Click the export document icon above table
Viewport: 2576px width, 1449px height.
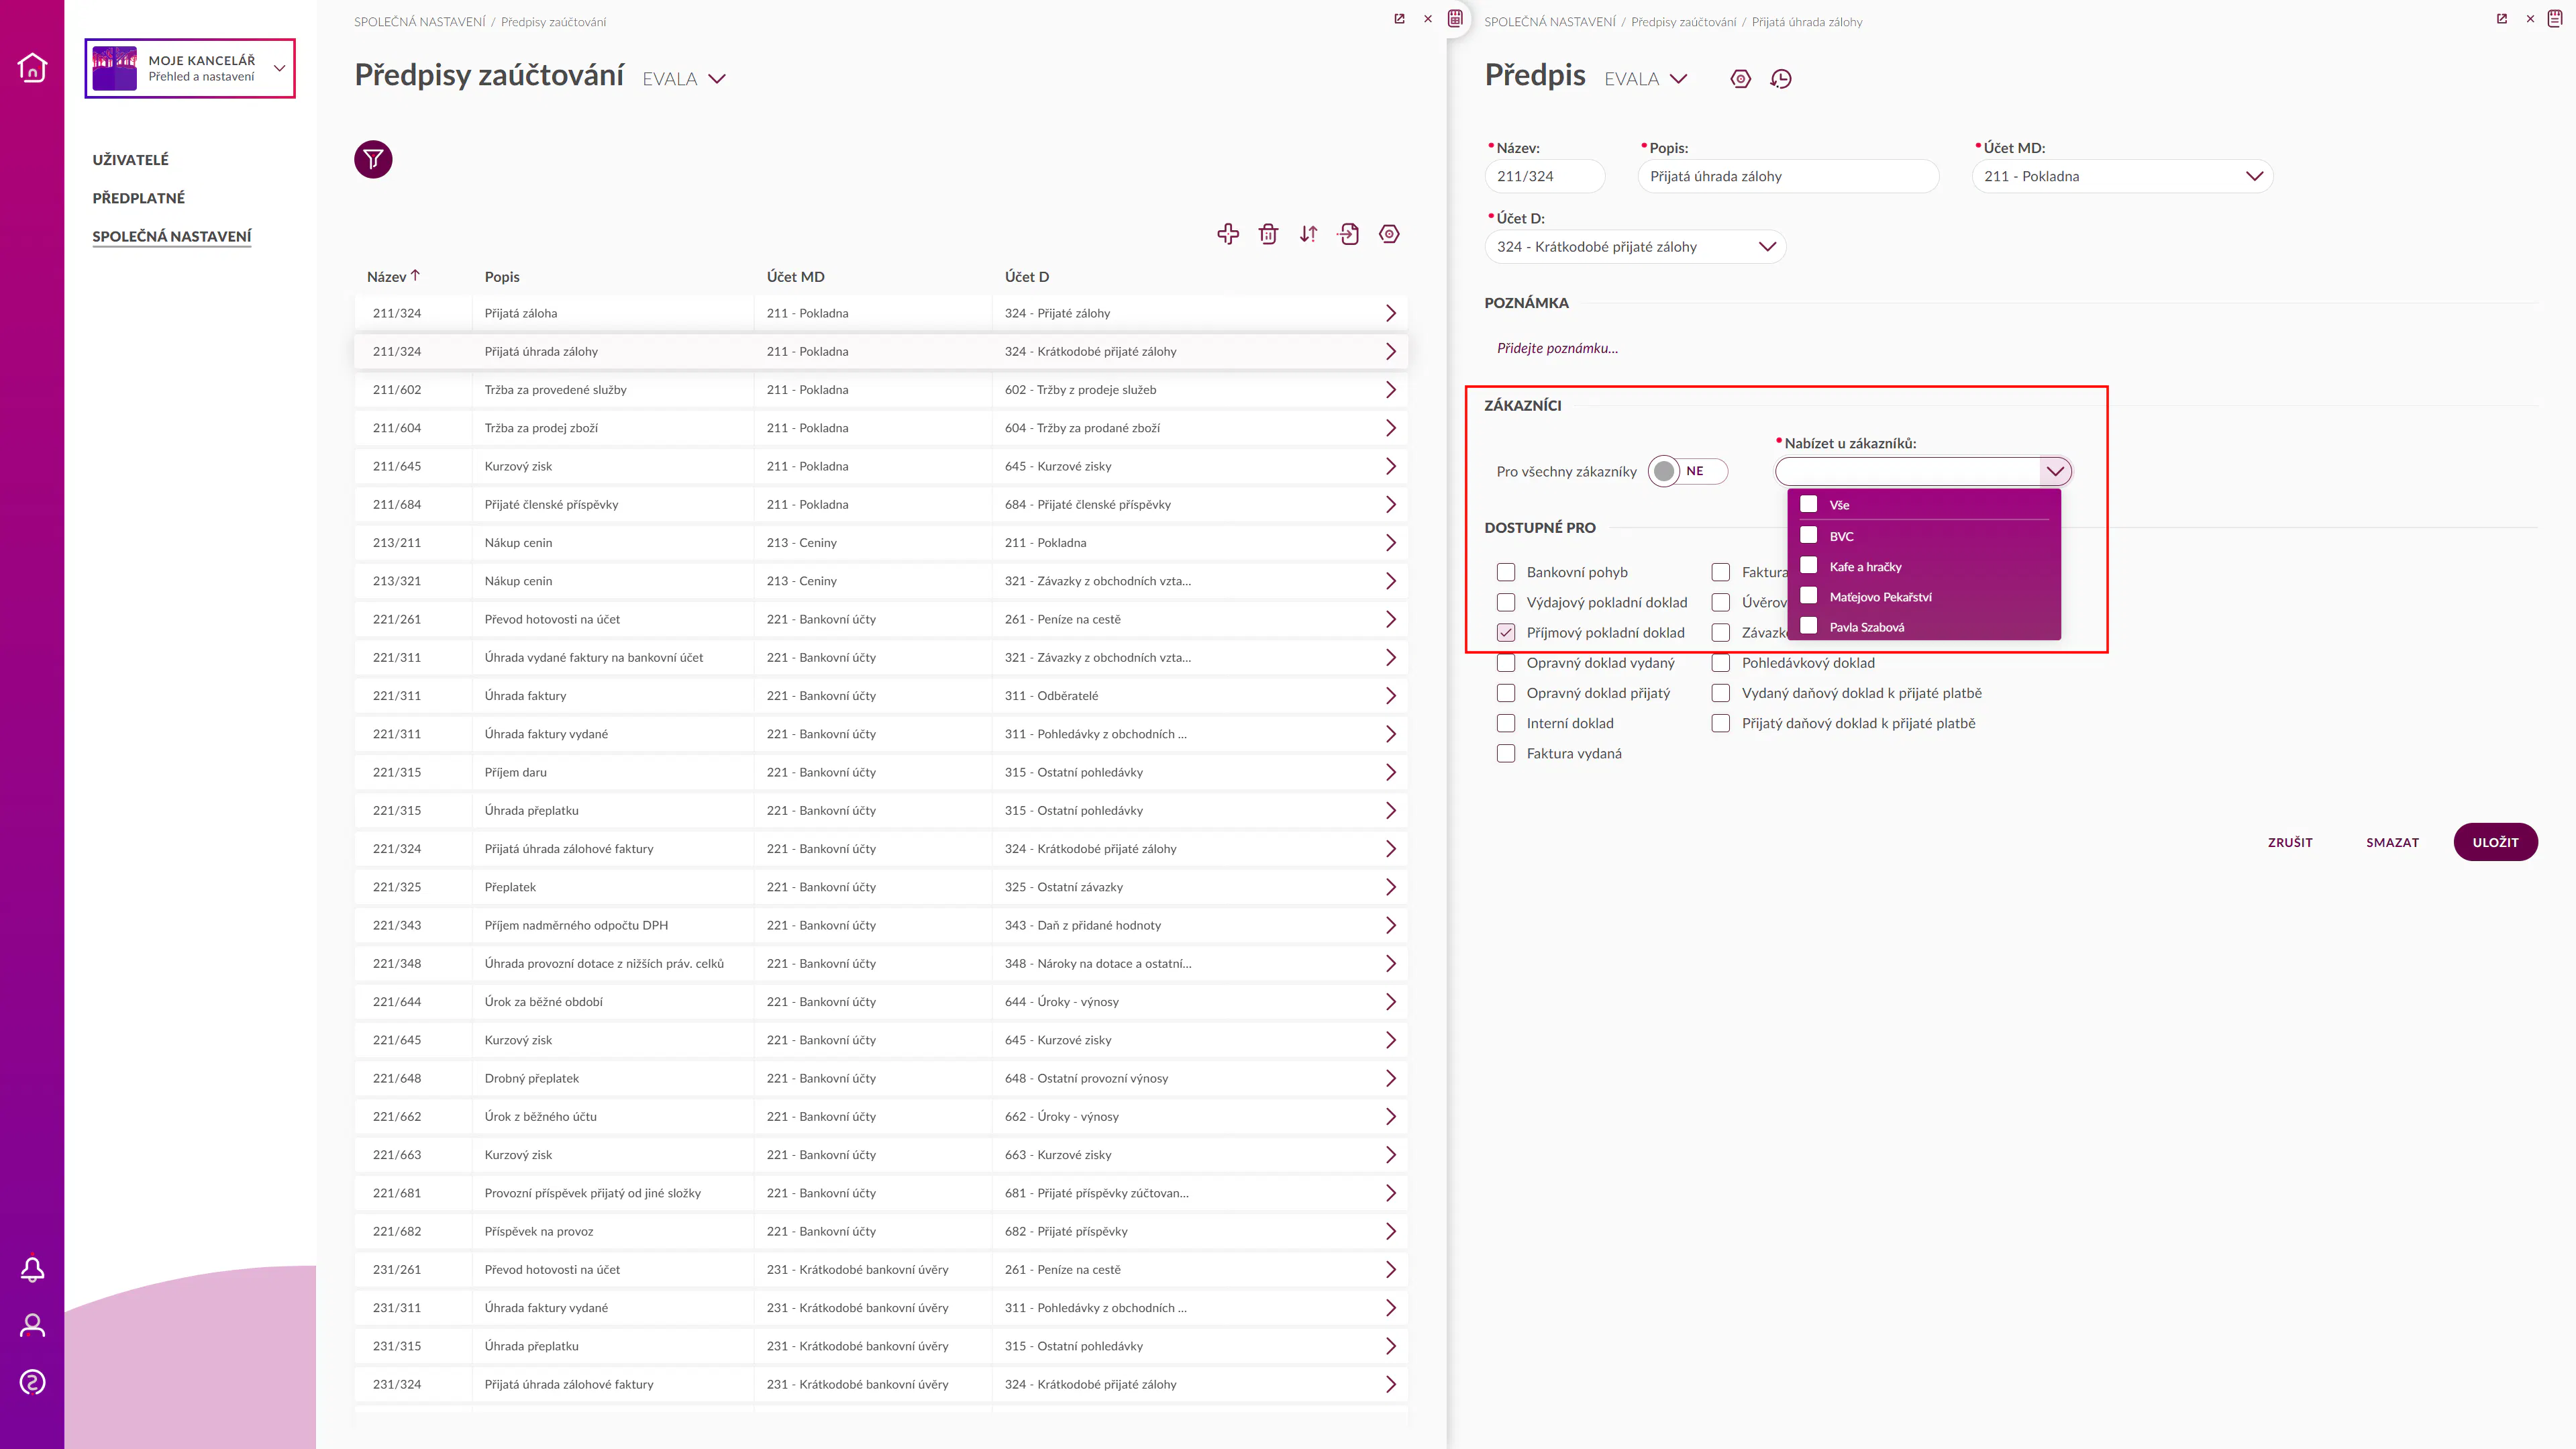(1349, 234)
